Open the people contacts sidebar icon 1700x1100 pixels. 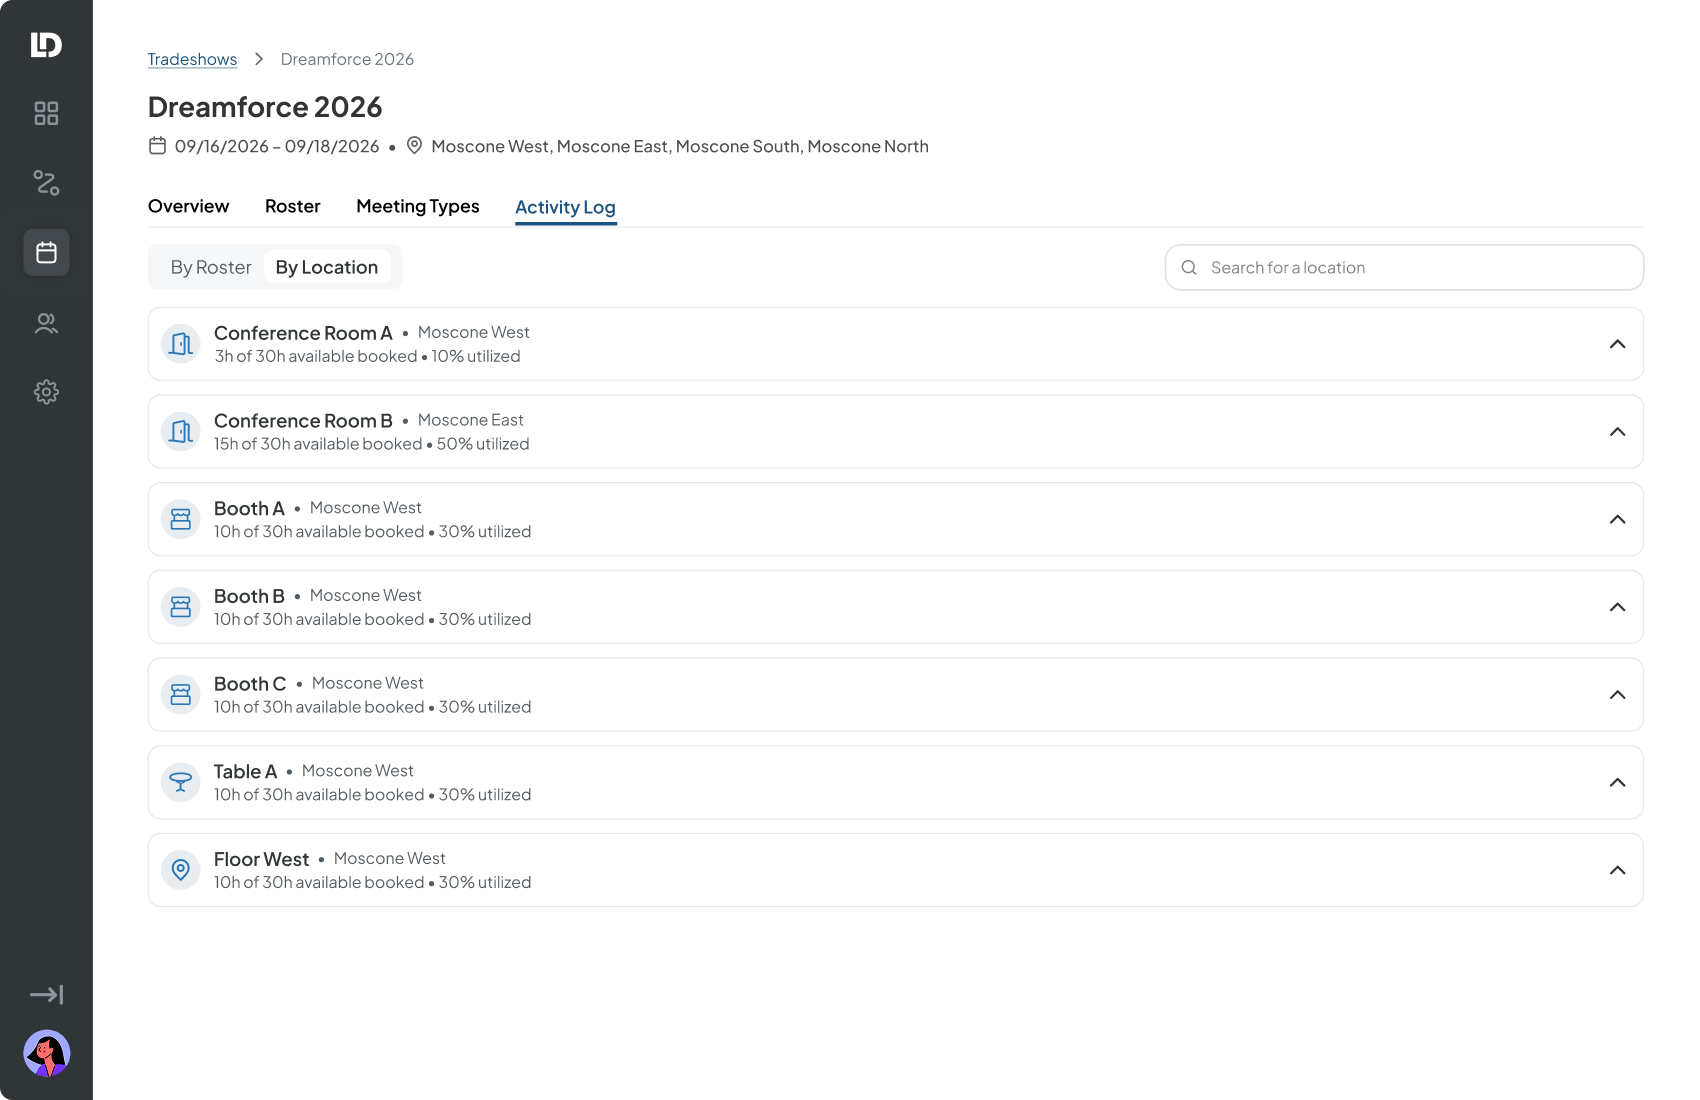(46, 323)
